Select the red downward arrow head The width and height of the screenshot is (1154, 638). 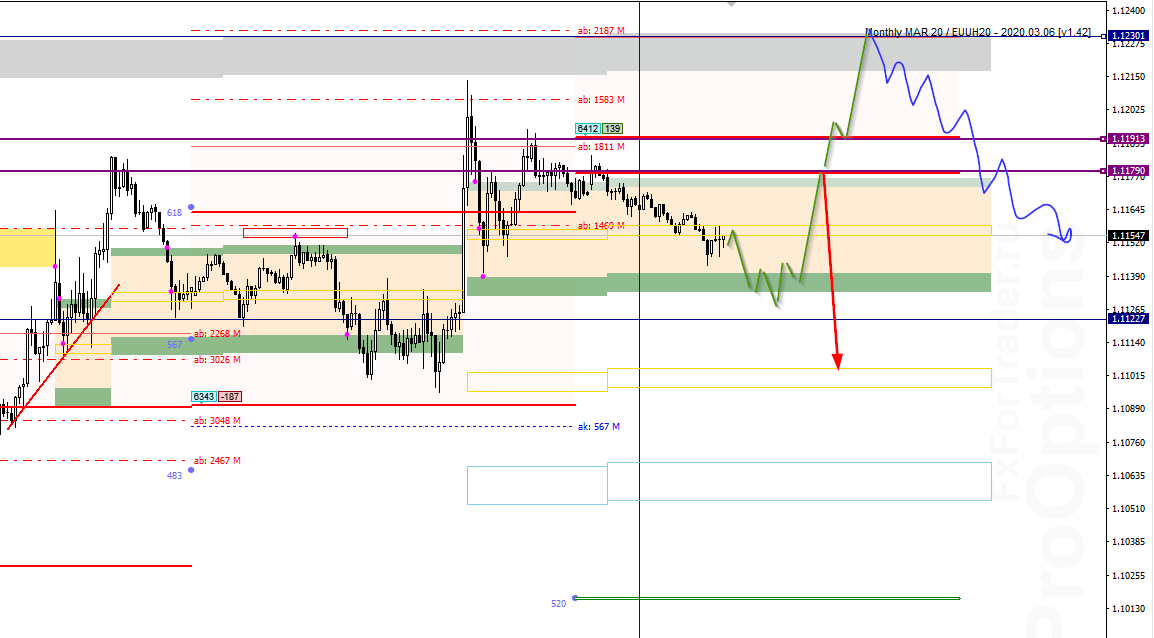pos(837,361)
